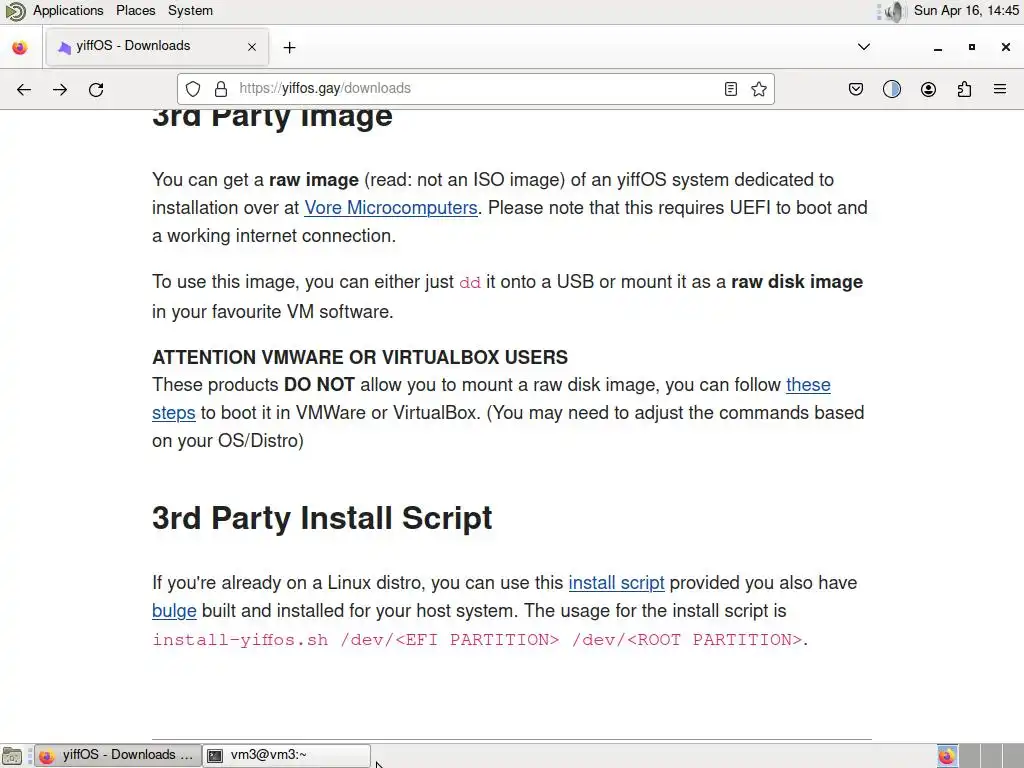
Task: Toggle reader view in the address bar
Action: 731,89
